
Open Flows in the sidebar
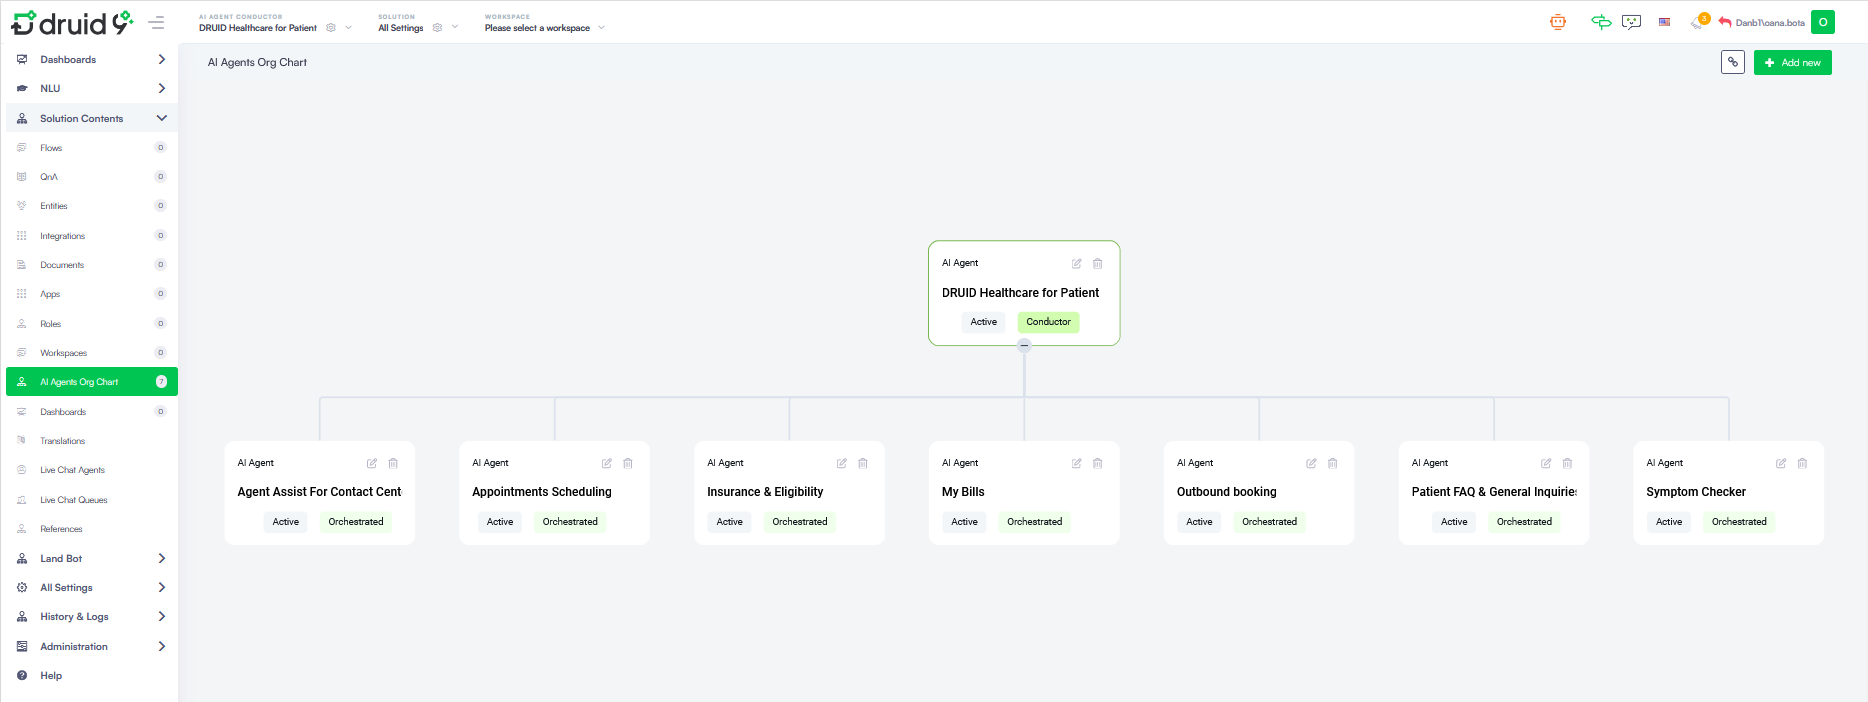click(x=51, y=148)
